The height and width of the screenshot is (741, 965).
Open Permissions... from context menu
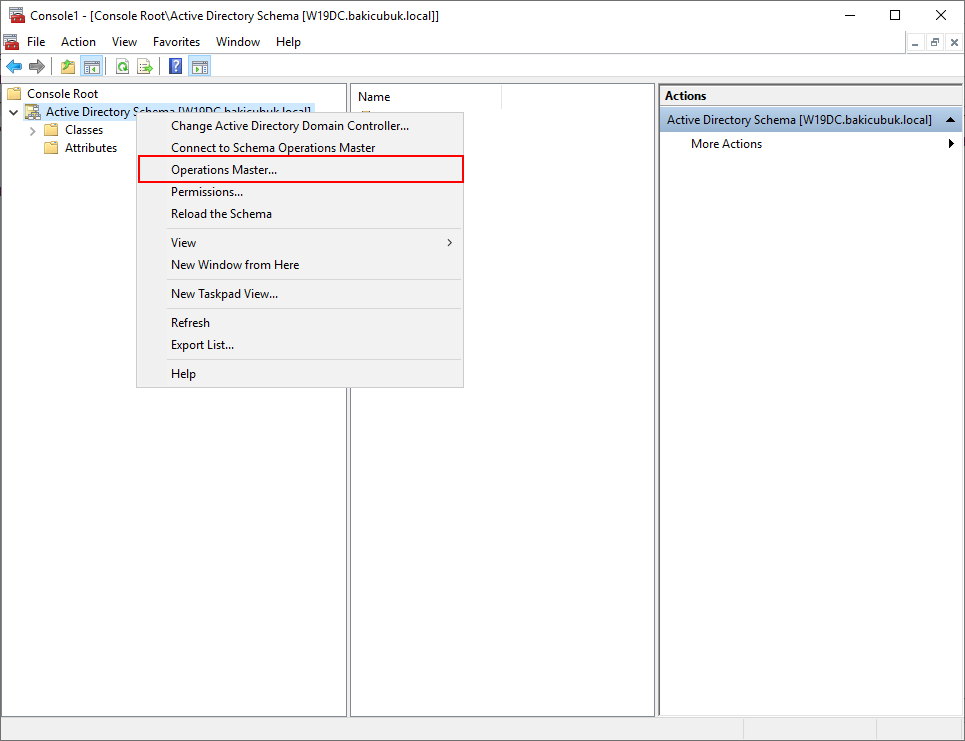point(300,191)
